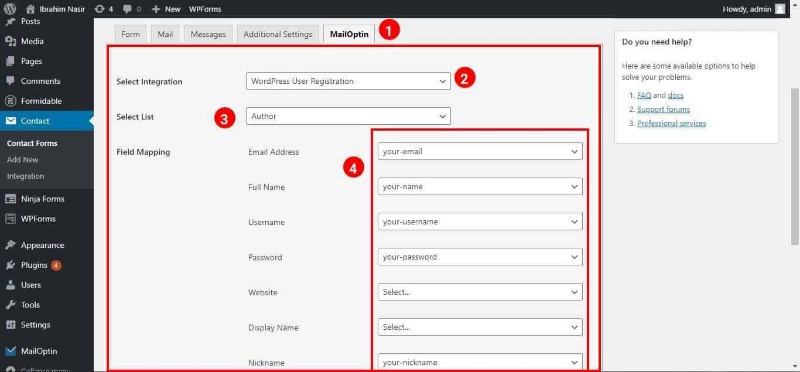The width and height of the screenshot is (800, 372).
Task: Open the admin avatar icon
Action: (x=780, y=9)
